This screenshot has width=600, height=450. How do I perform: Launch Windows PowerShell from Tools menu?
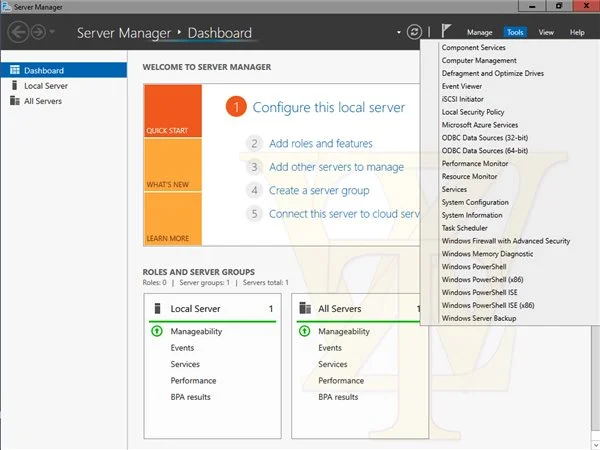point(474,267)
